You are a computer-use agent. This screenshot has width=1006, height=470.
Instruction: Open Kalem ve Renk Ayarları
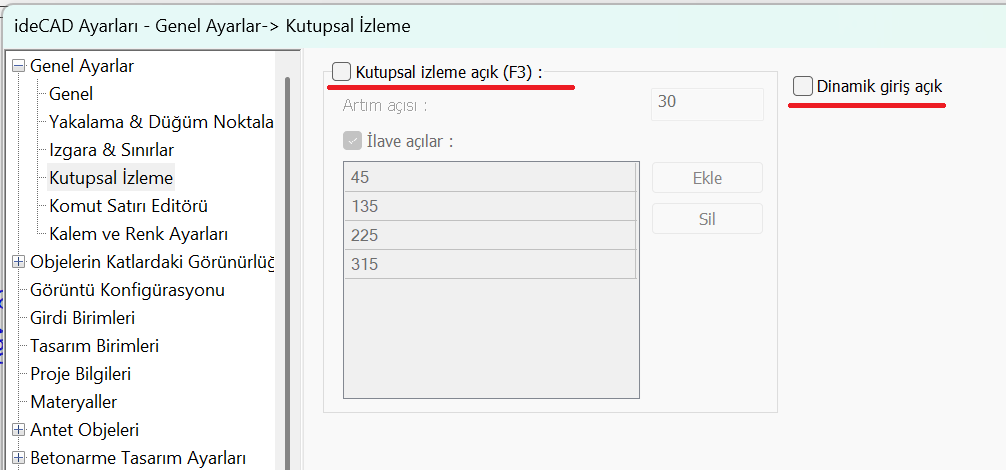[x=139, y=234]
